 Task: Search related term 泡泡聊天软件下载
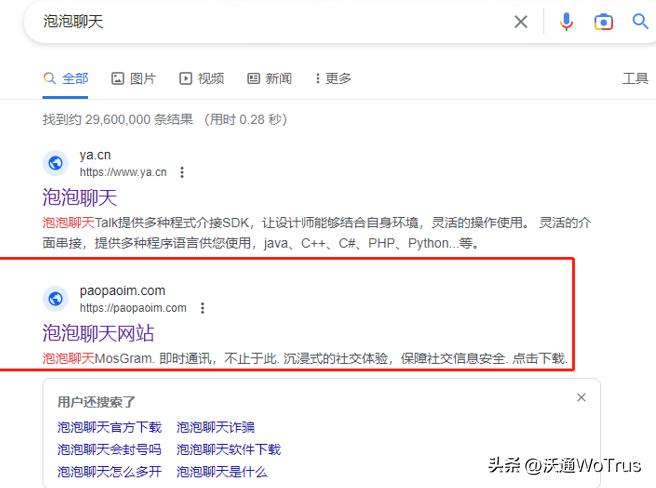[228, 449]
